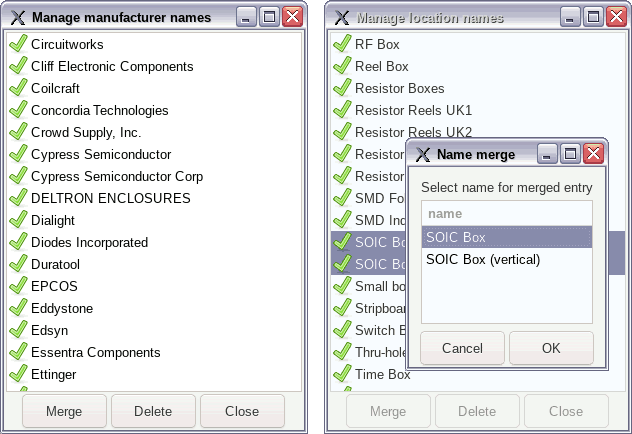
Task: Select Resistor Reels UK2 location
Action: point(478,131)
